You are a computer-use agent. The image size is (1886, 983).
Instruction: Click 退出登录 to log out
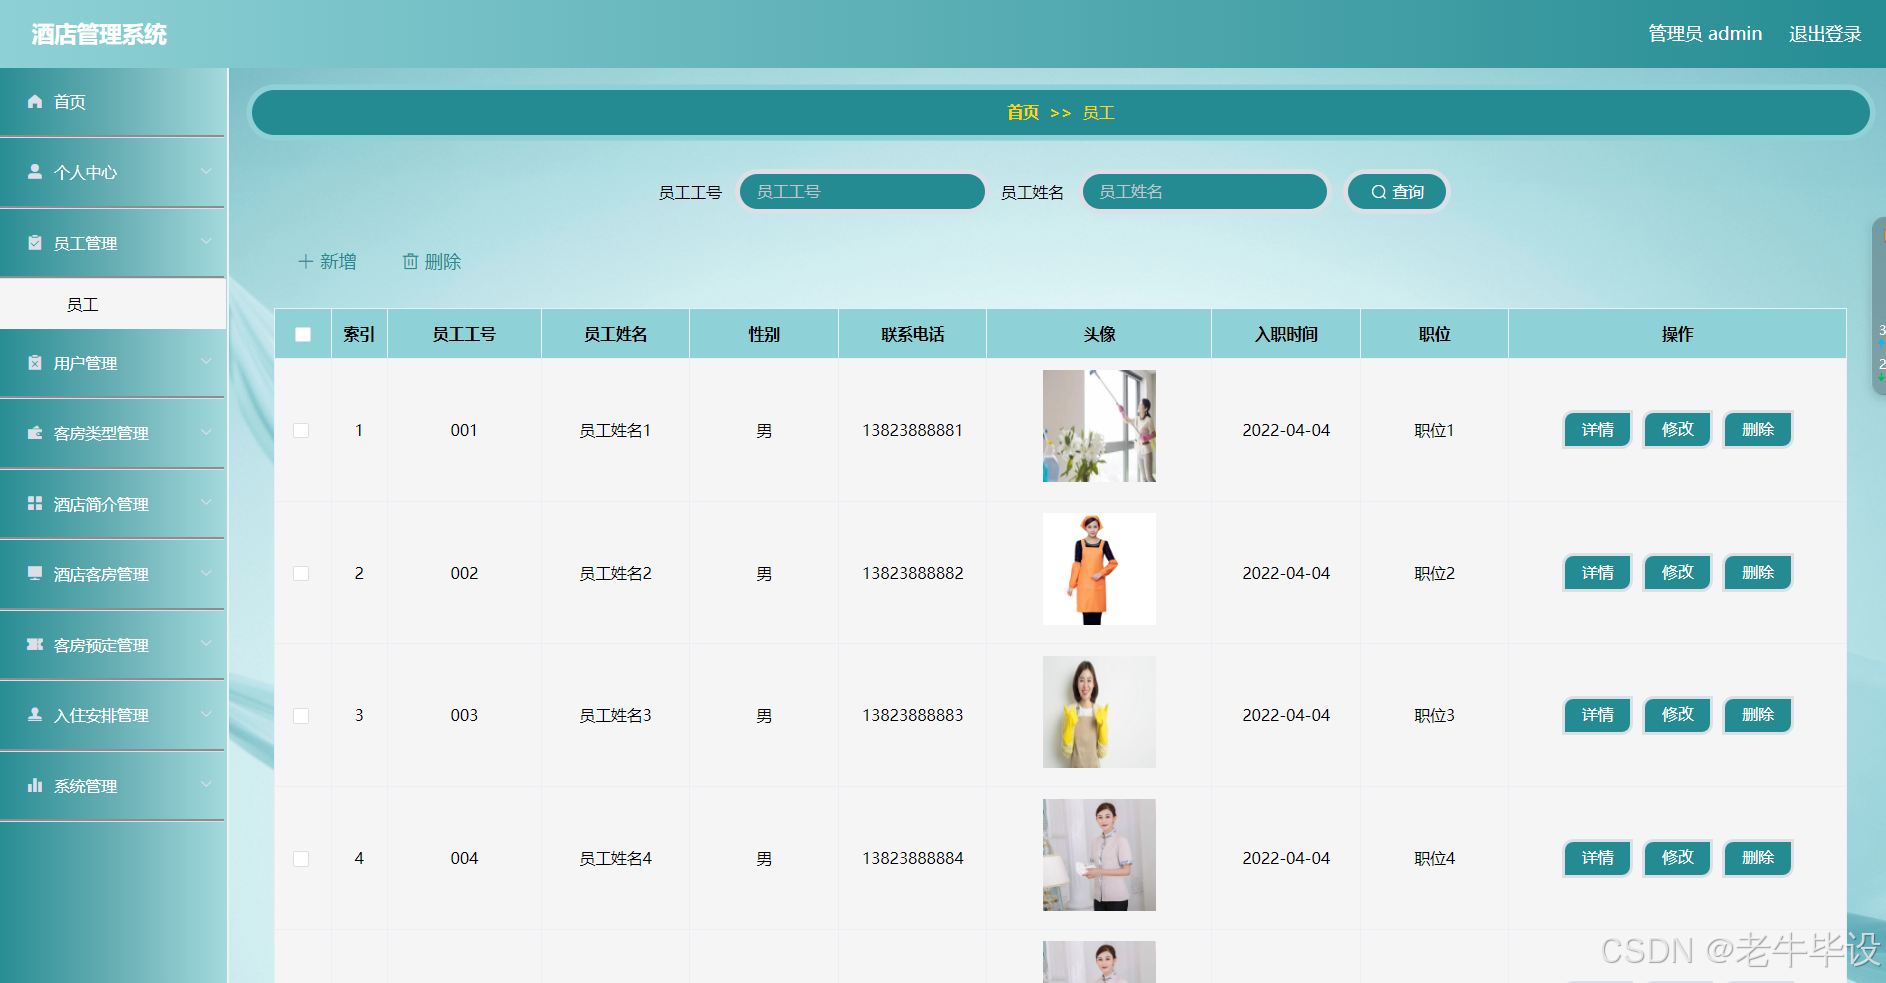(x=1825, y=34)
